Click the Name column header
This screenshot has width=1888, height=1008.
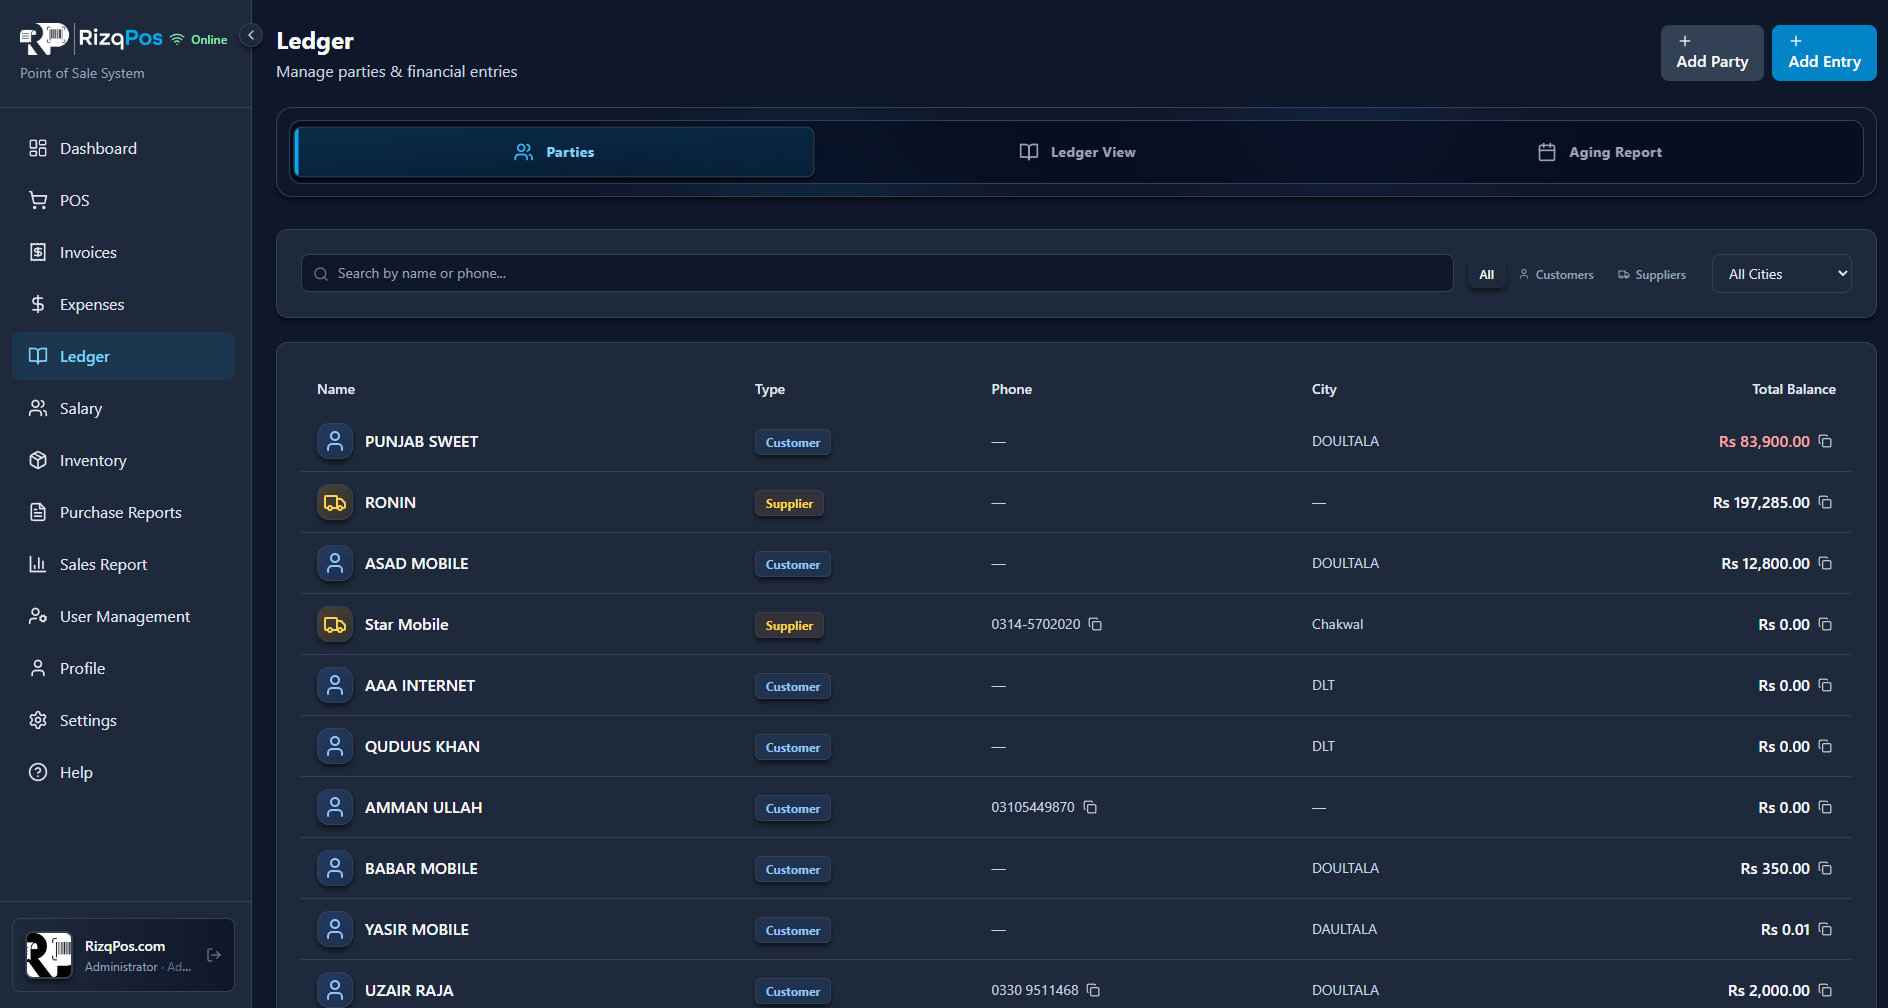click(336, 389)
